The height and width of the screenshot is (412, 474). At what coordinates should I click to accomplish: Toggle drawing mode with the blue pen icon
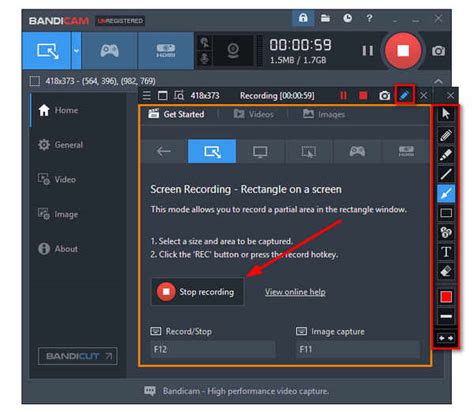click(404, 96)
